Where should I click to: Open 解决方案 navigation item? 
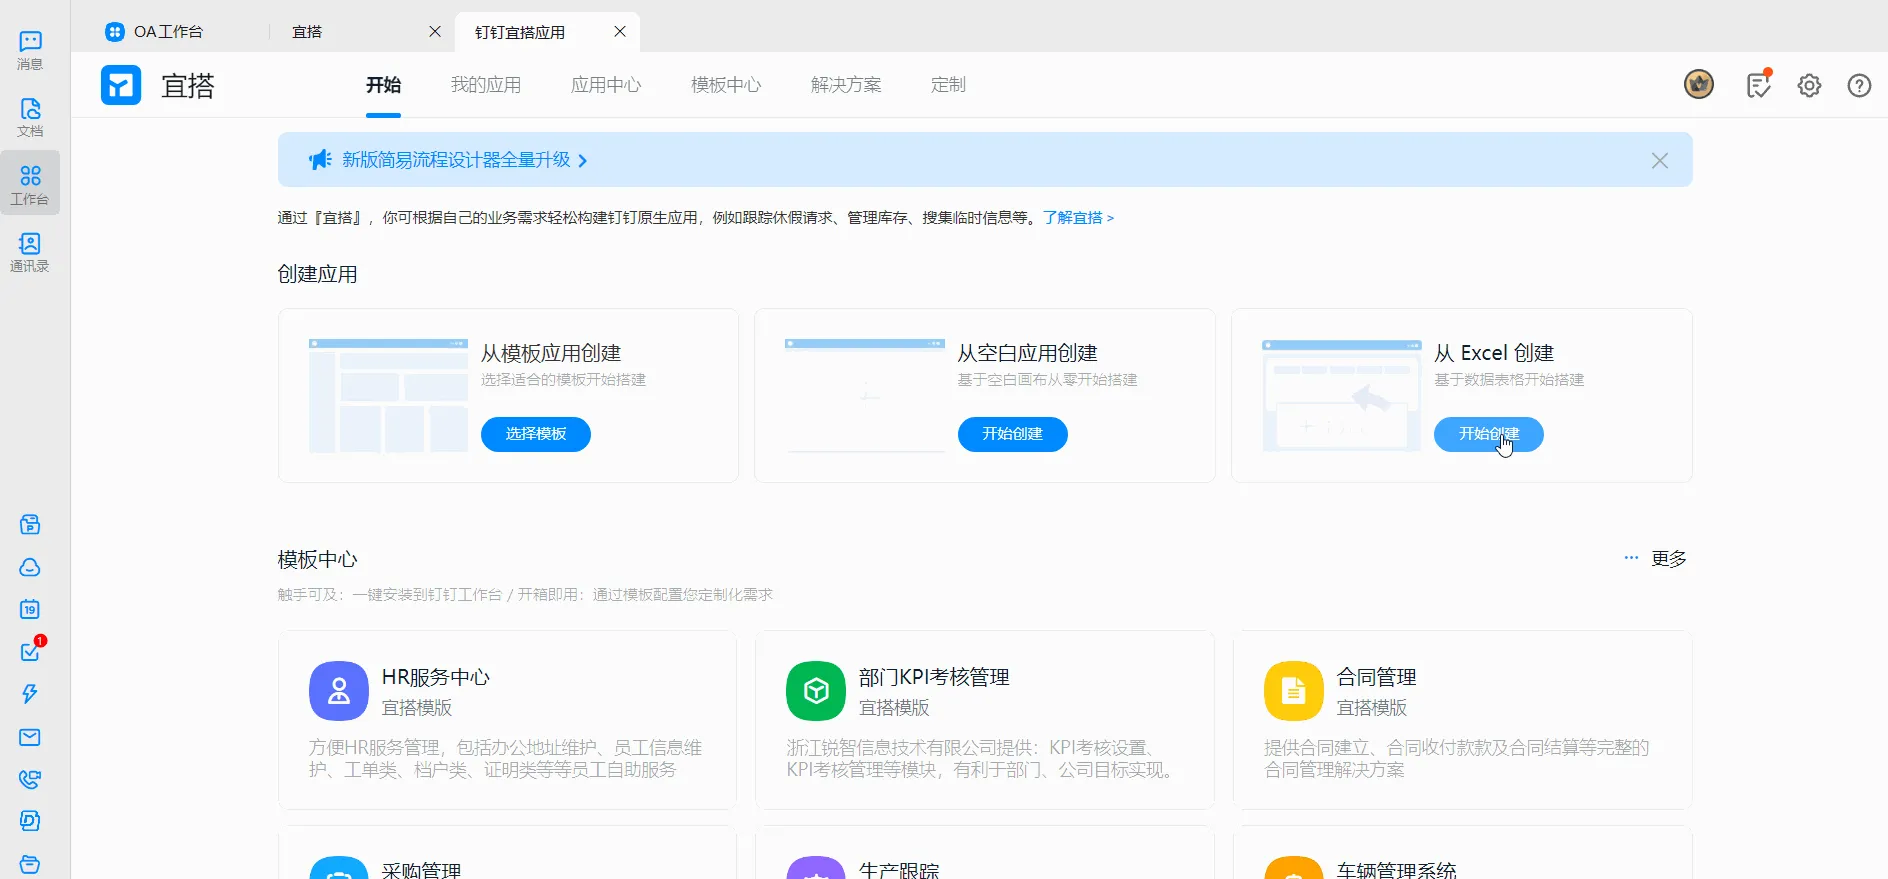846,85
